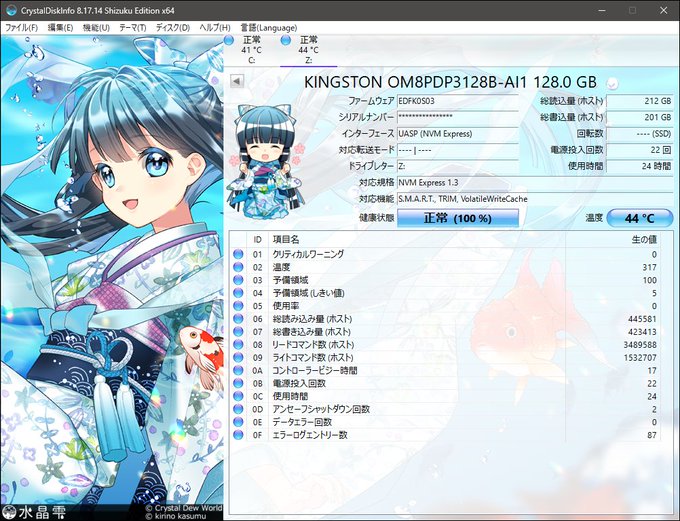This screenshot has height=521, width=680.
Task: Open the ディスク(D) menu
Action: pyautogui.click(x=173, y=28)
